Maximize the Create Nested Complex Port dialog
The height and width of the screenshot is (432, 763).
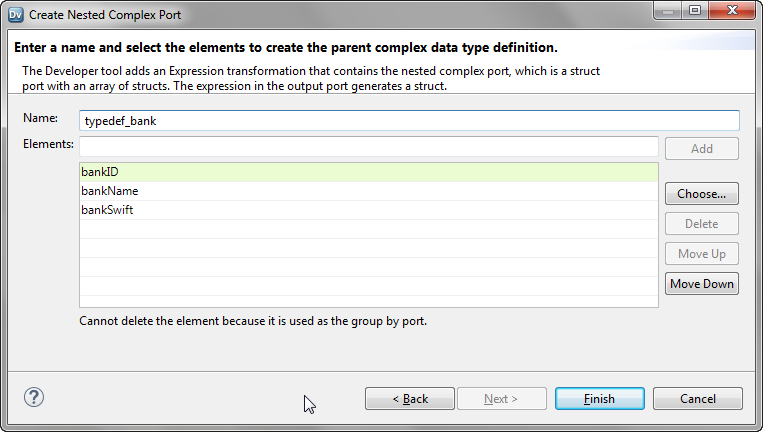[x=694, y=11]
